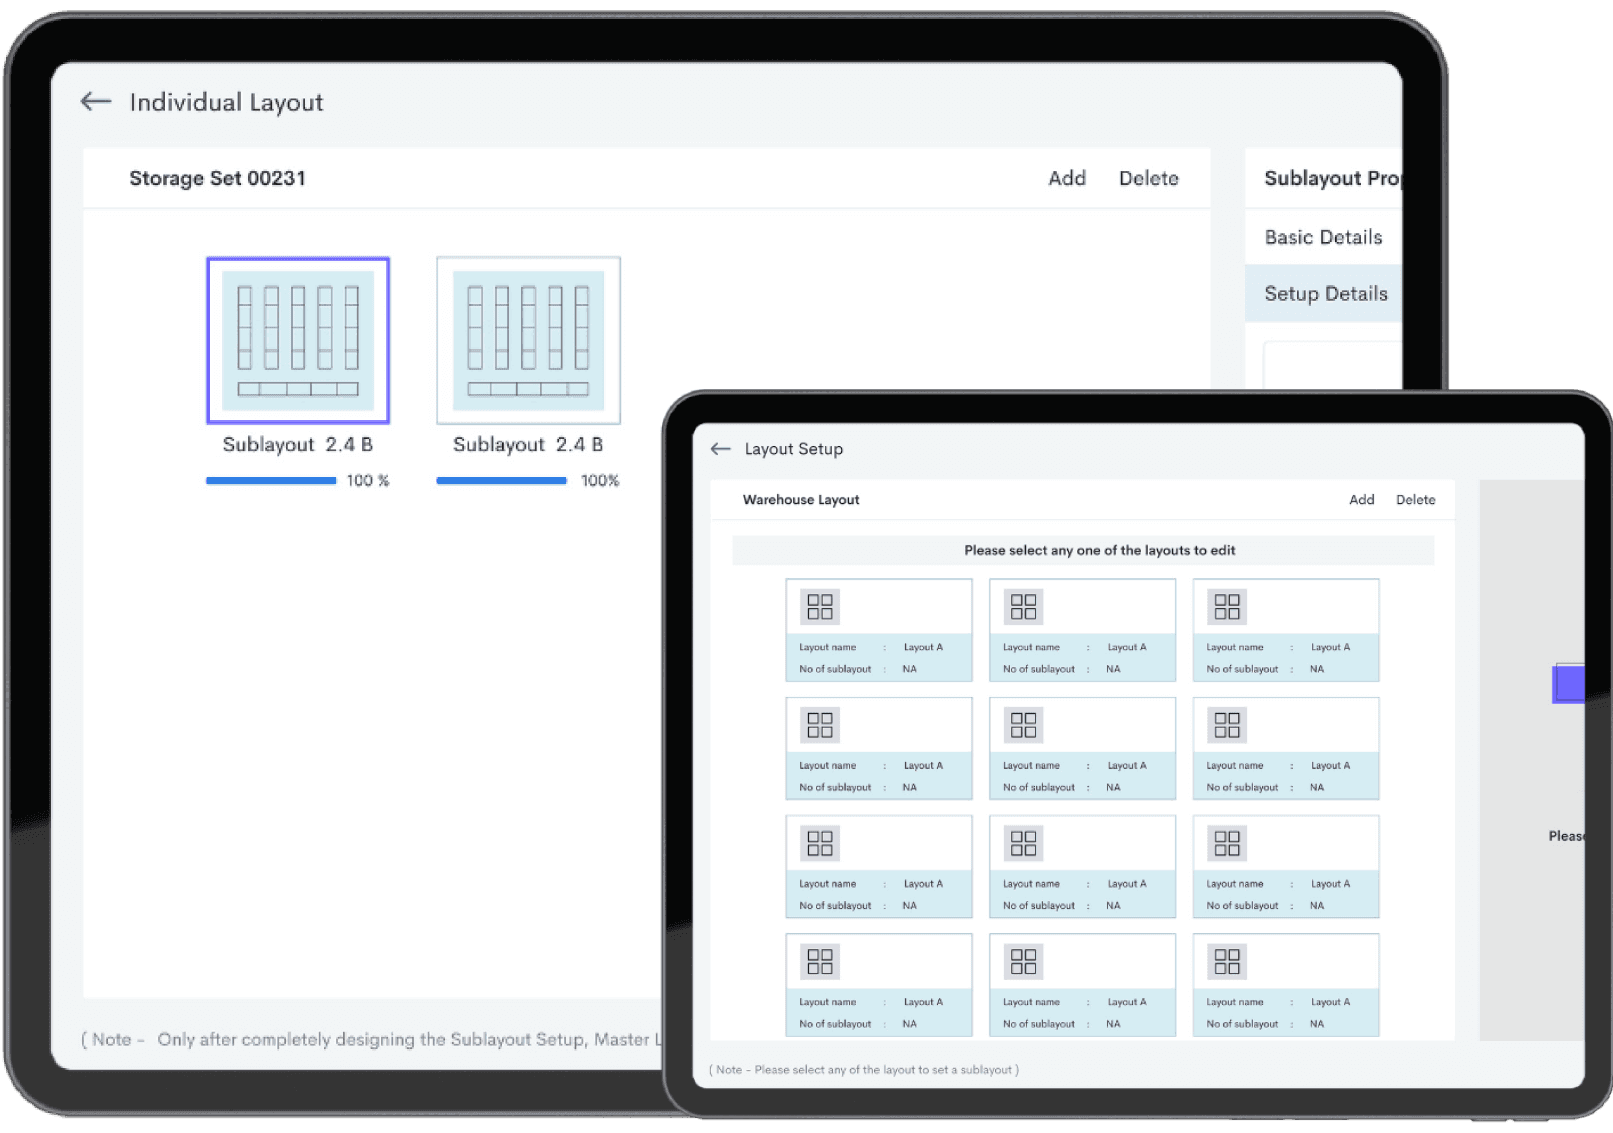
Task: Click the progress bar under the selected sublayout
Action: (x=271, y=481)
